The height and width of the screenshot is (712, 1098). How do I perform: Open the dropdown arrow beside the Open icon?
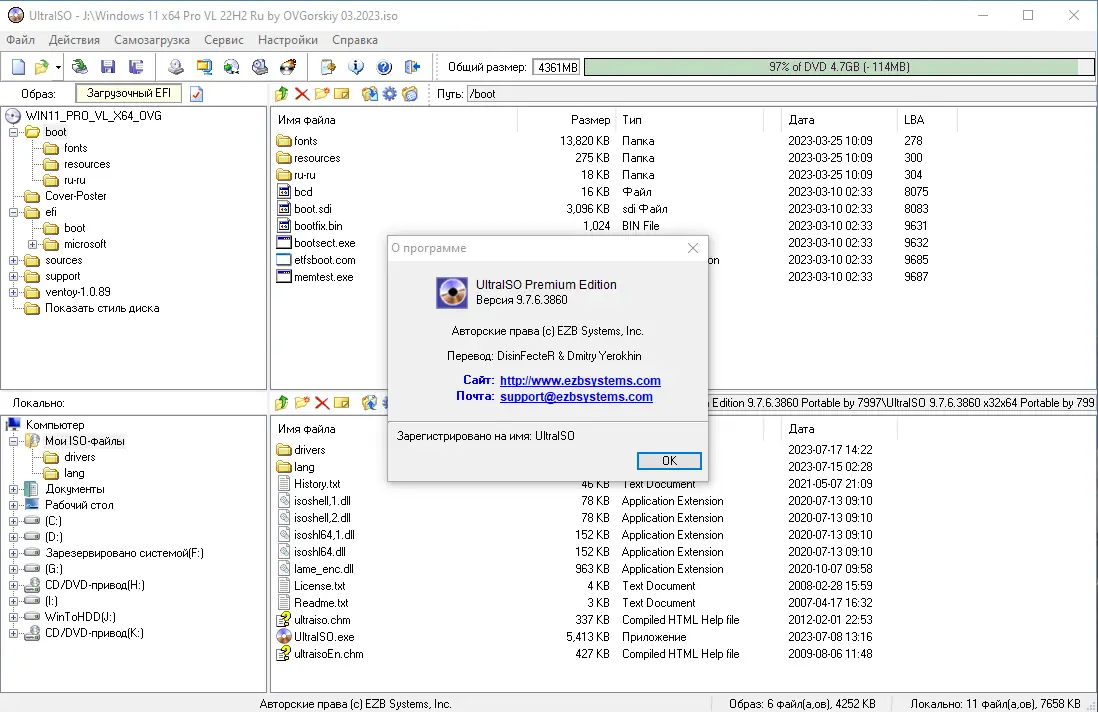point(58,67)
